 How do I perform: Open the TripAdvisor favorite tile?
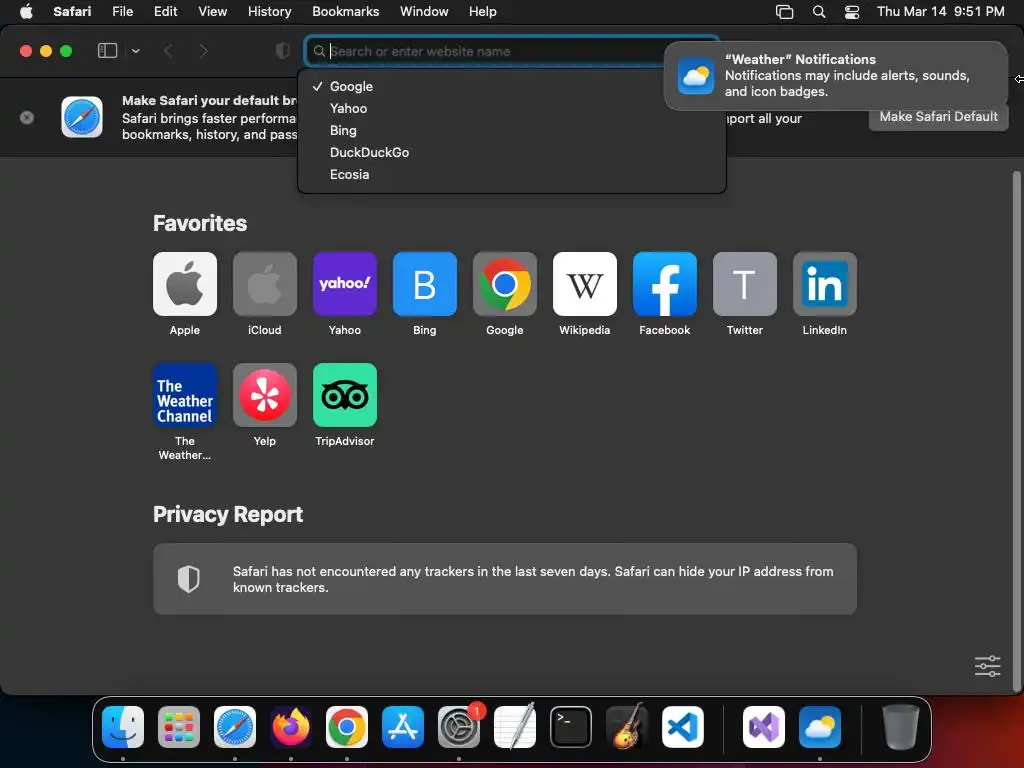click(x=345, y=395)
